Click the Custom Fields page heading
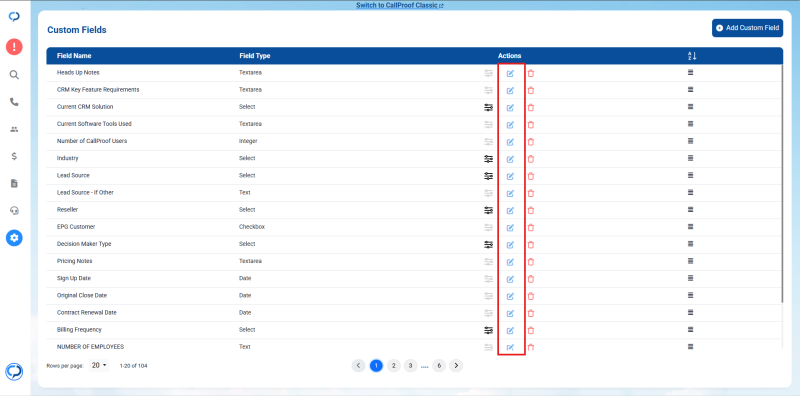The height and width of the screenshot is (396, 800). tap(77, 30)
